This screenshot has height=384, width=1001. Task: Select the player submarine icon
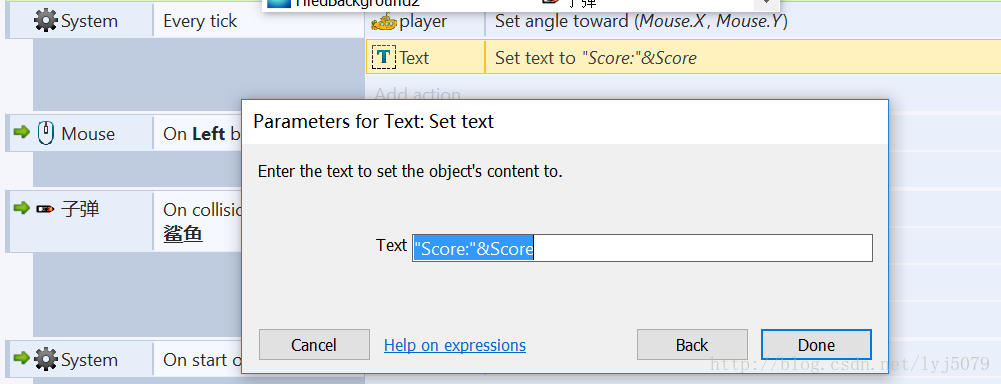tap(383, 22)
